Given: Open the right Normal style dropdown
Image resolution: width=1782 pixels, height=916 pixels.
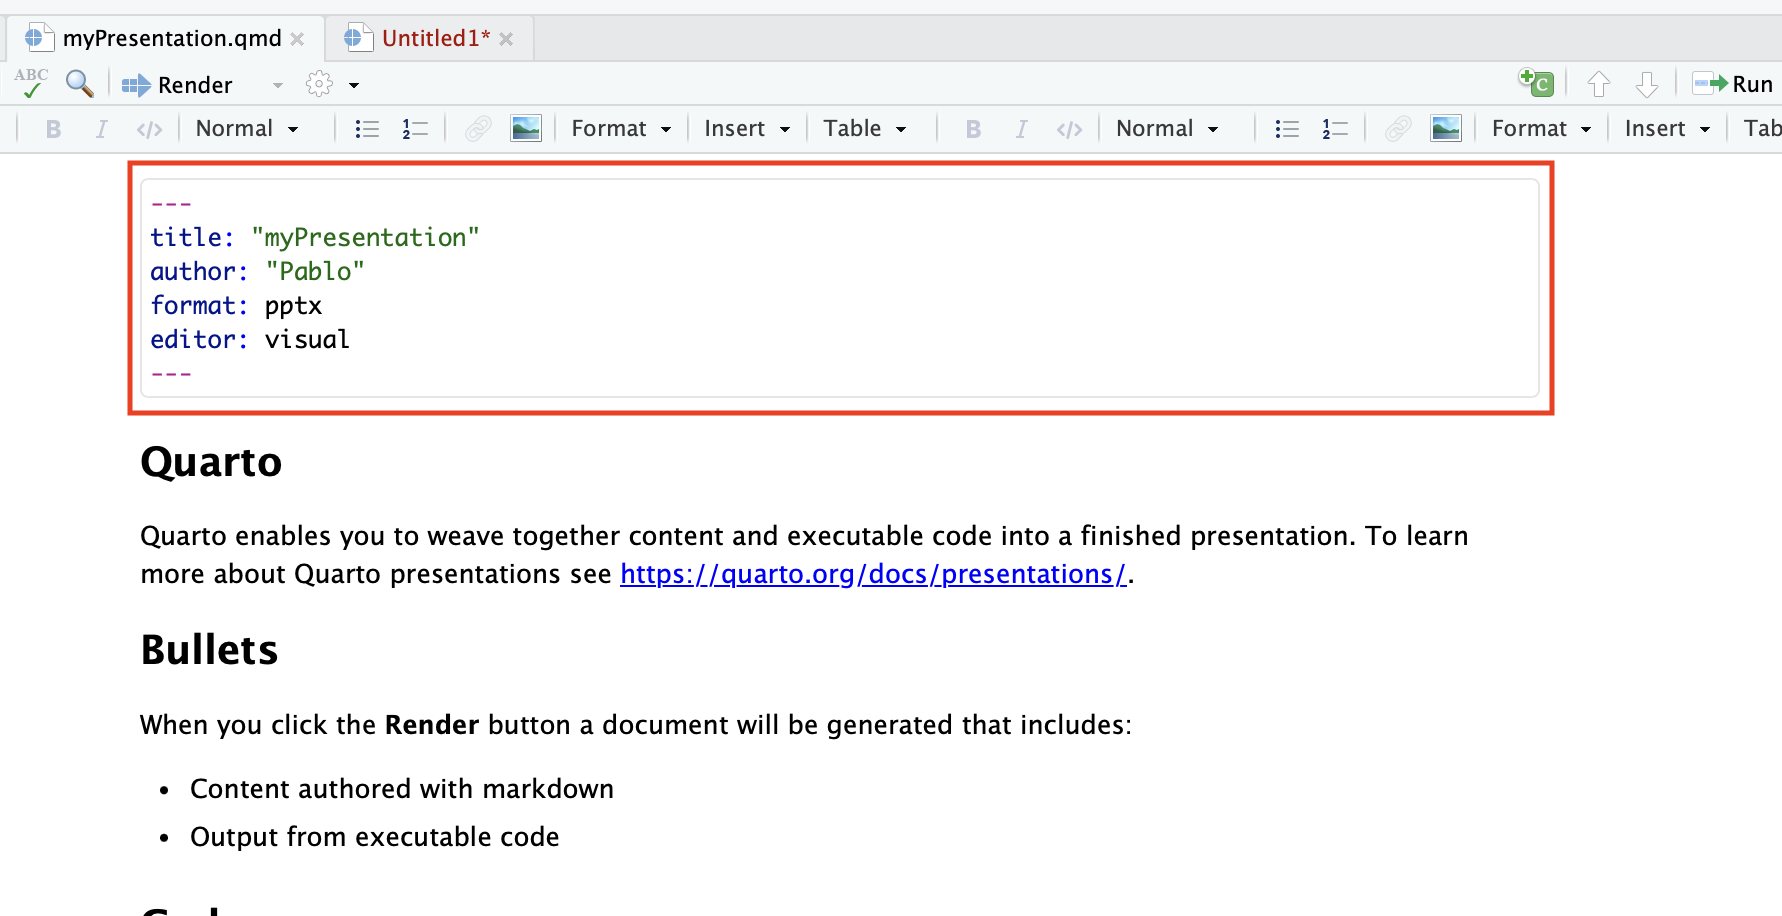Looking at the screenshot, I should tap(1167, 129).
